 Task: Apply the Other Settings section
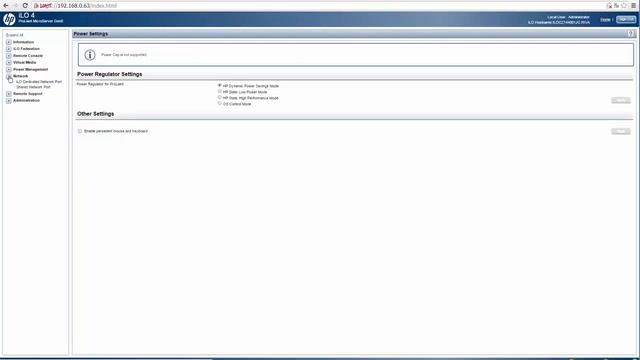click(x=621, y=131)
